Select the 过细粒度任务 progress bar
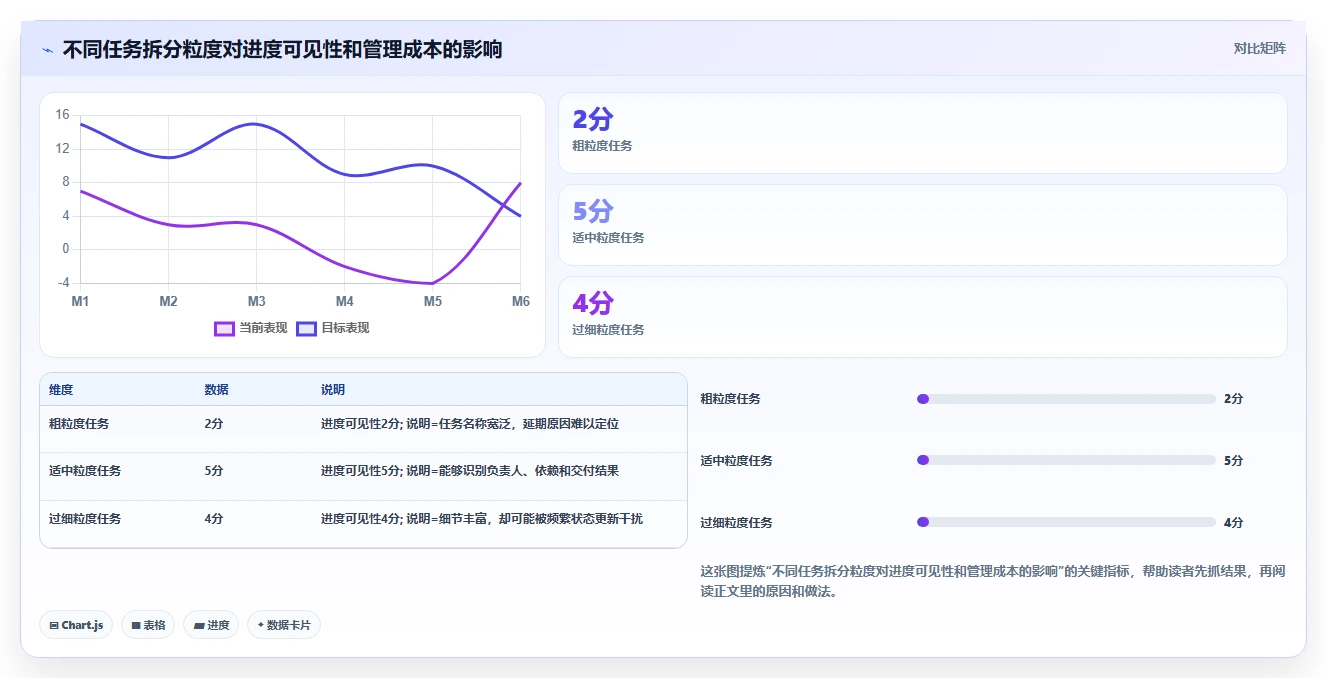 click(x=1066, y=523)
